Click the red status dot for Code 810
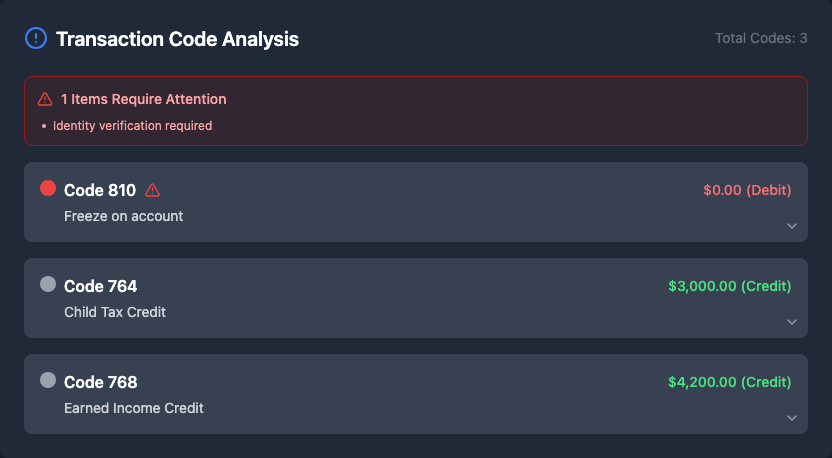Image resolution: width=832 pixels, height=458 pixels. point(48,188)
